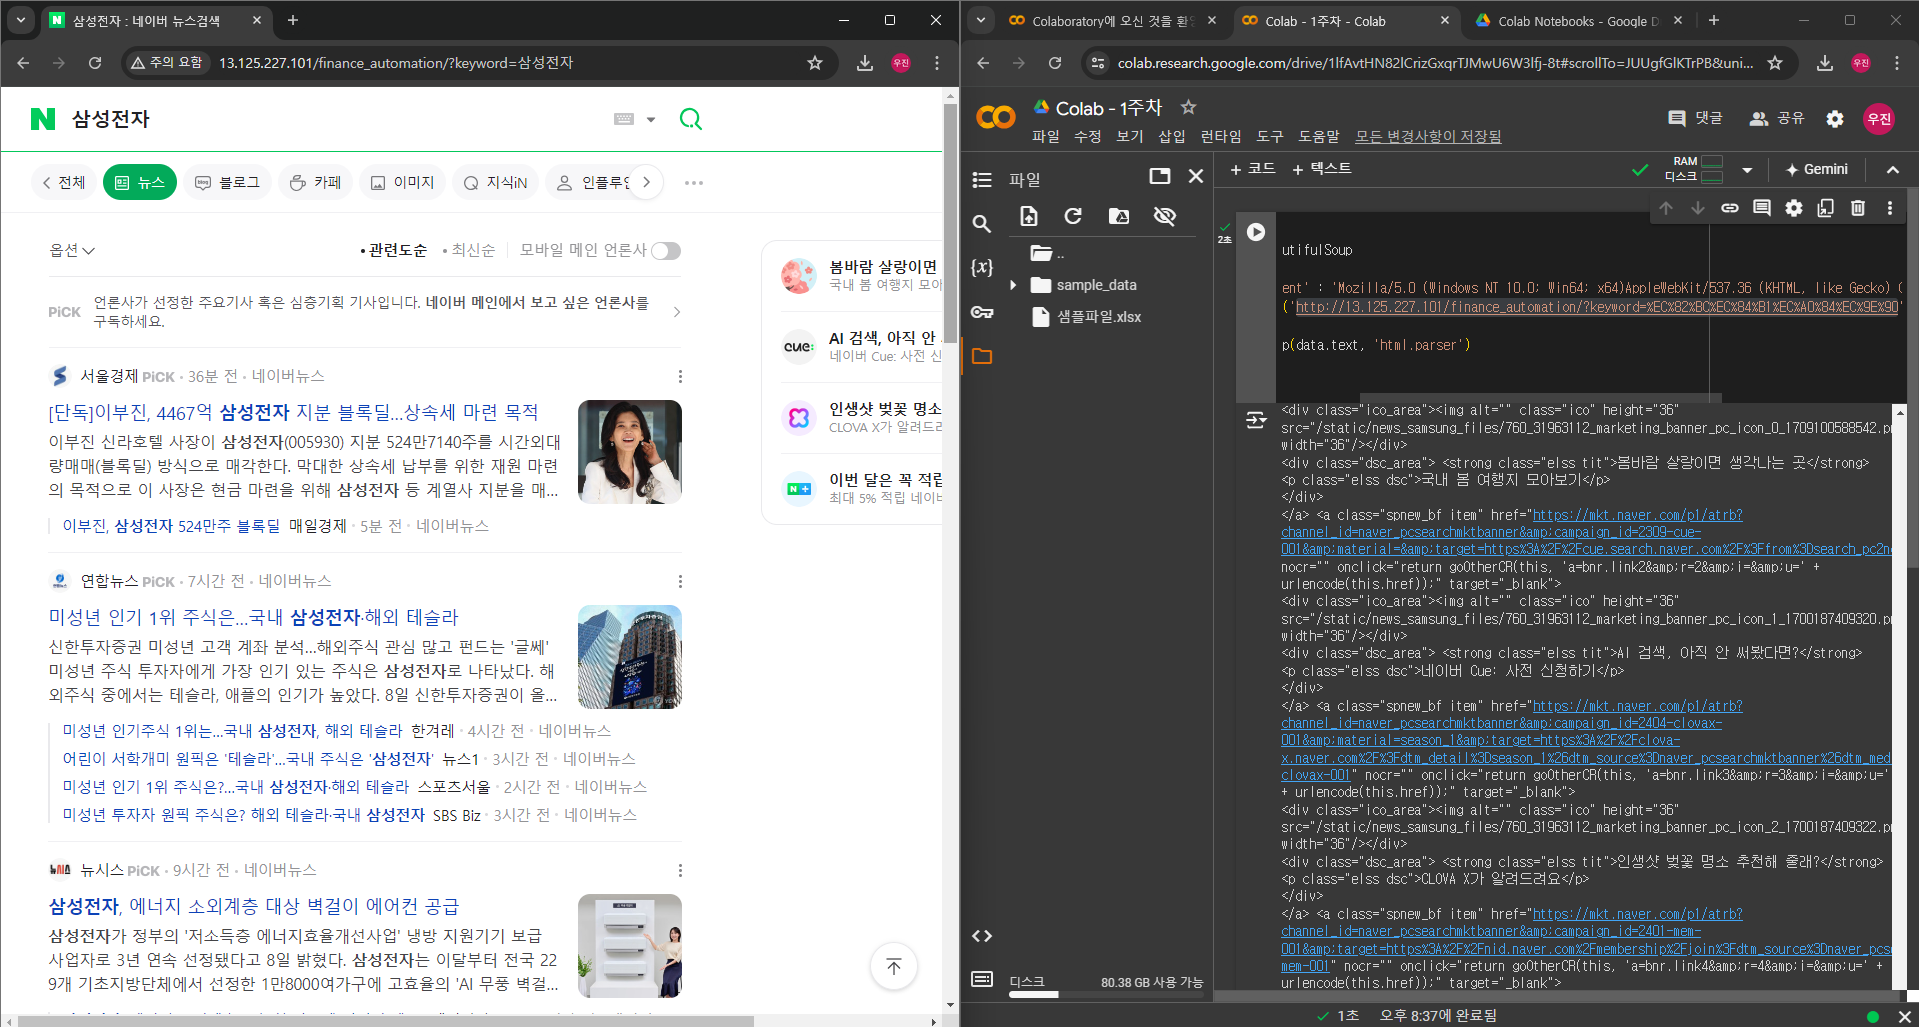The height and width of the screenshot is (1027, 1919).
Task: Open the Colab terminal icon at bottom left
Action: tap(982, 979)
